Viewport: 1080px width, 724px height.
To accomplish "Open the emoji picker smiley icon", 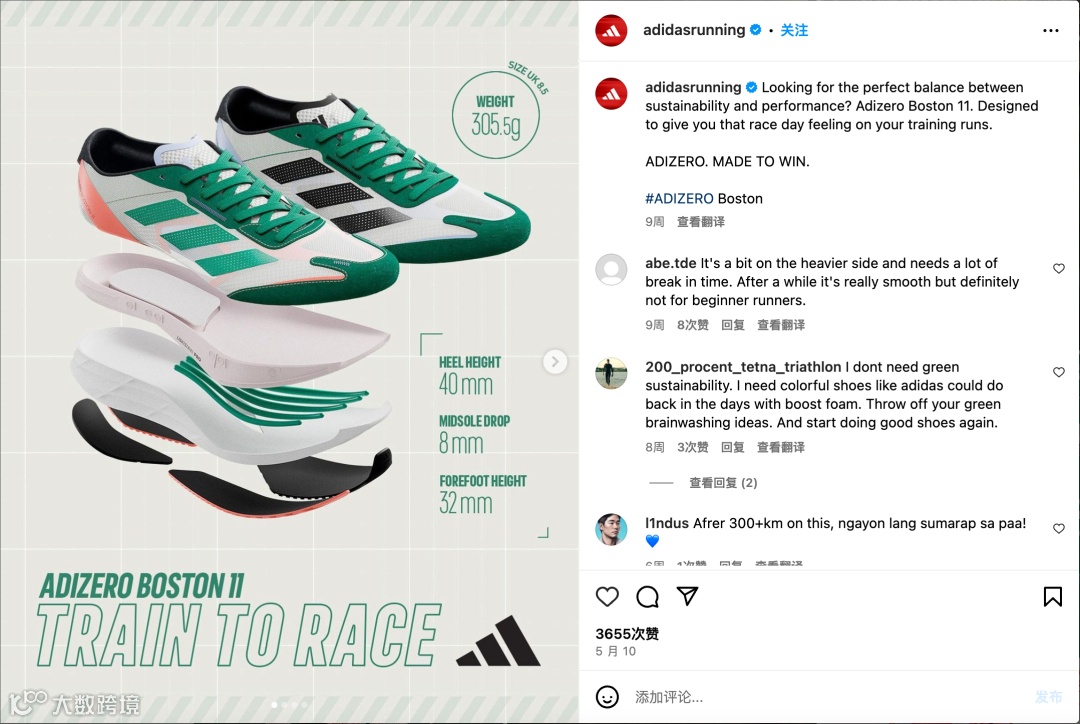I will click(607, 697).
